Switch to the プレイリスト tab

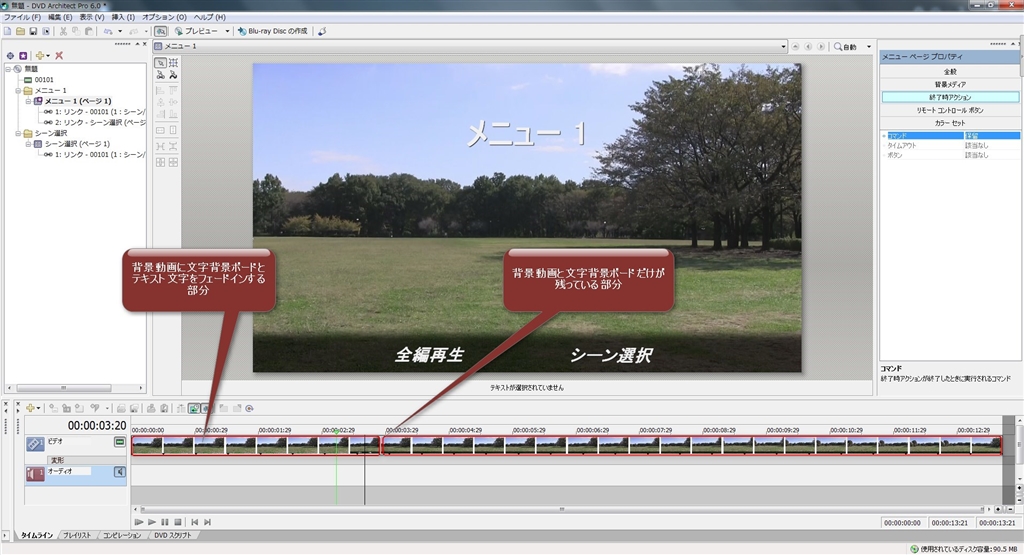77,535
